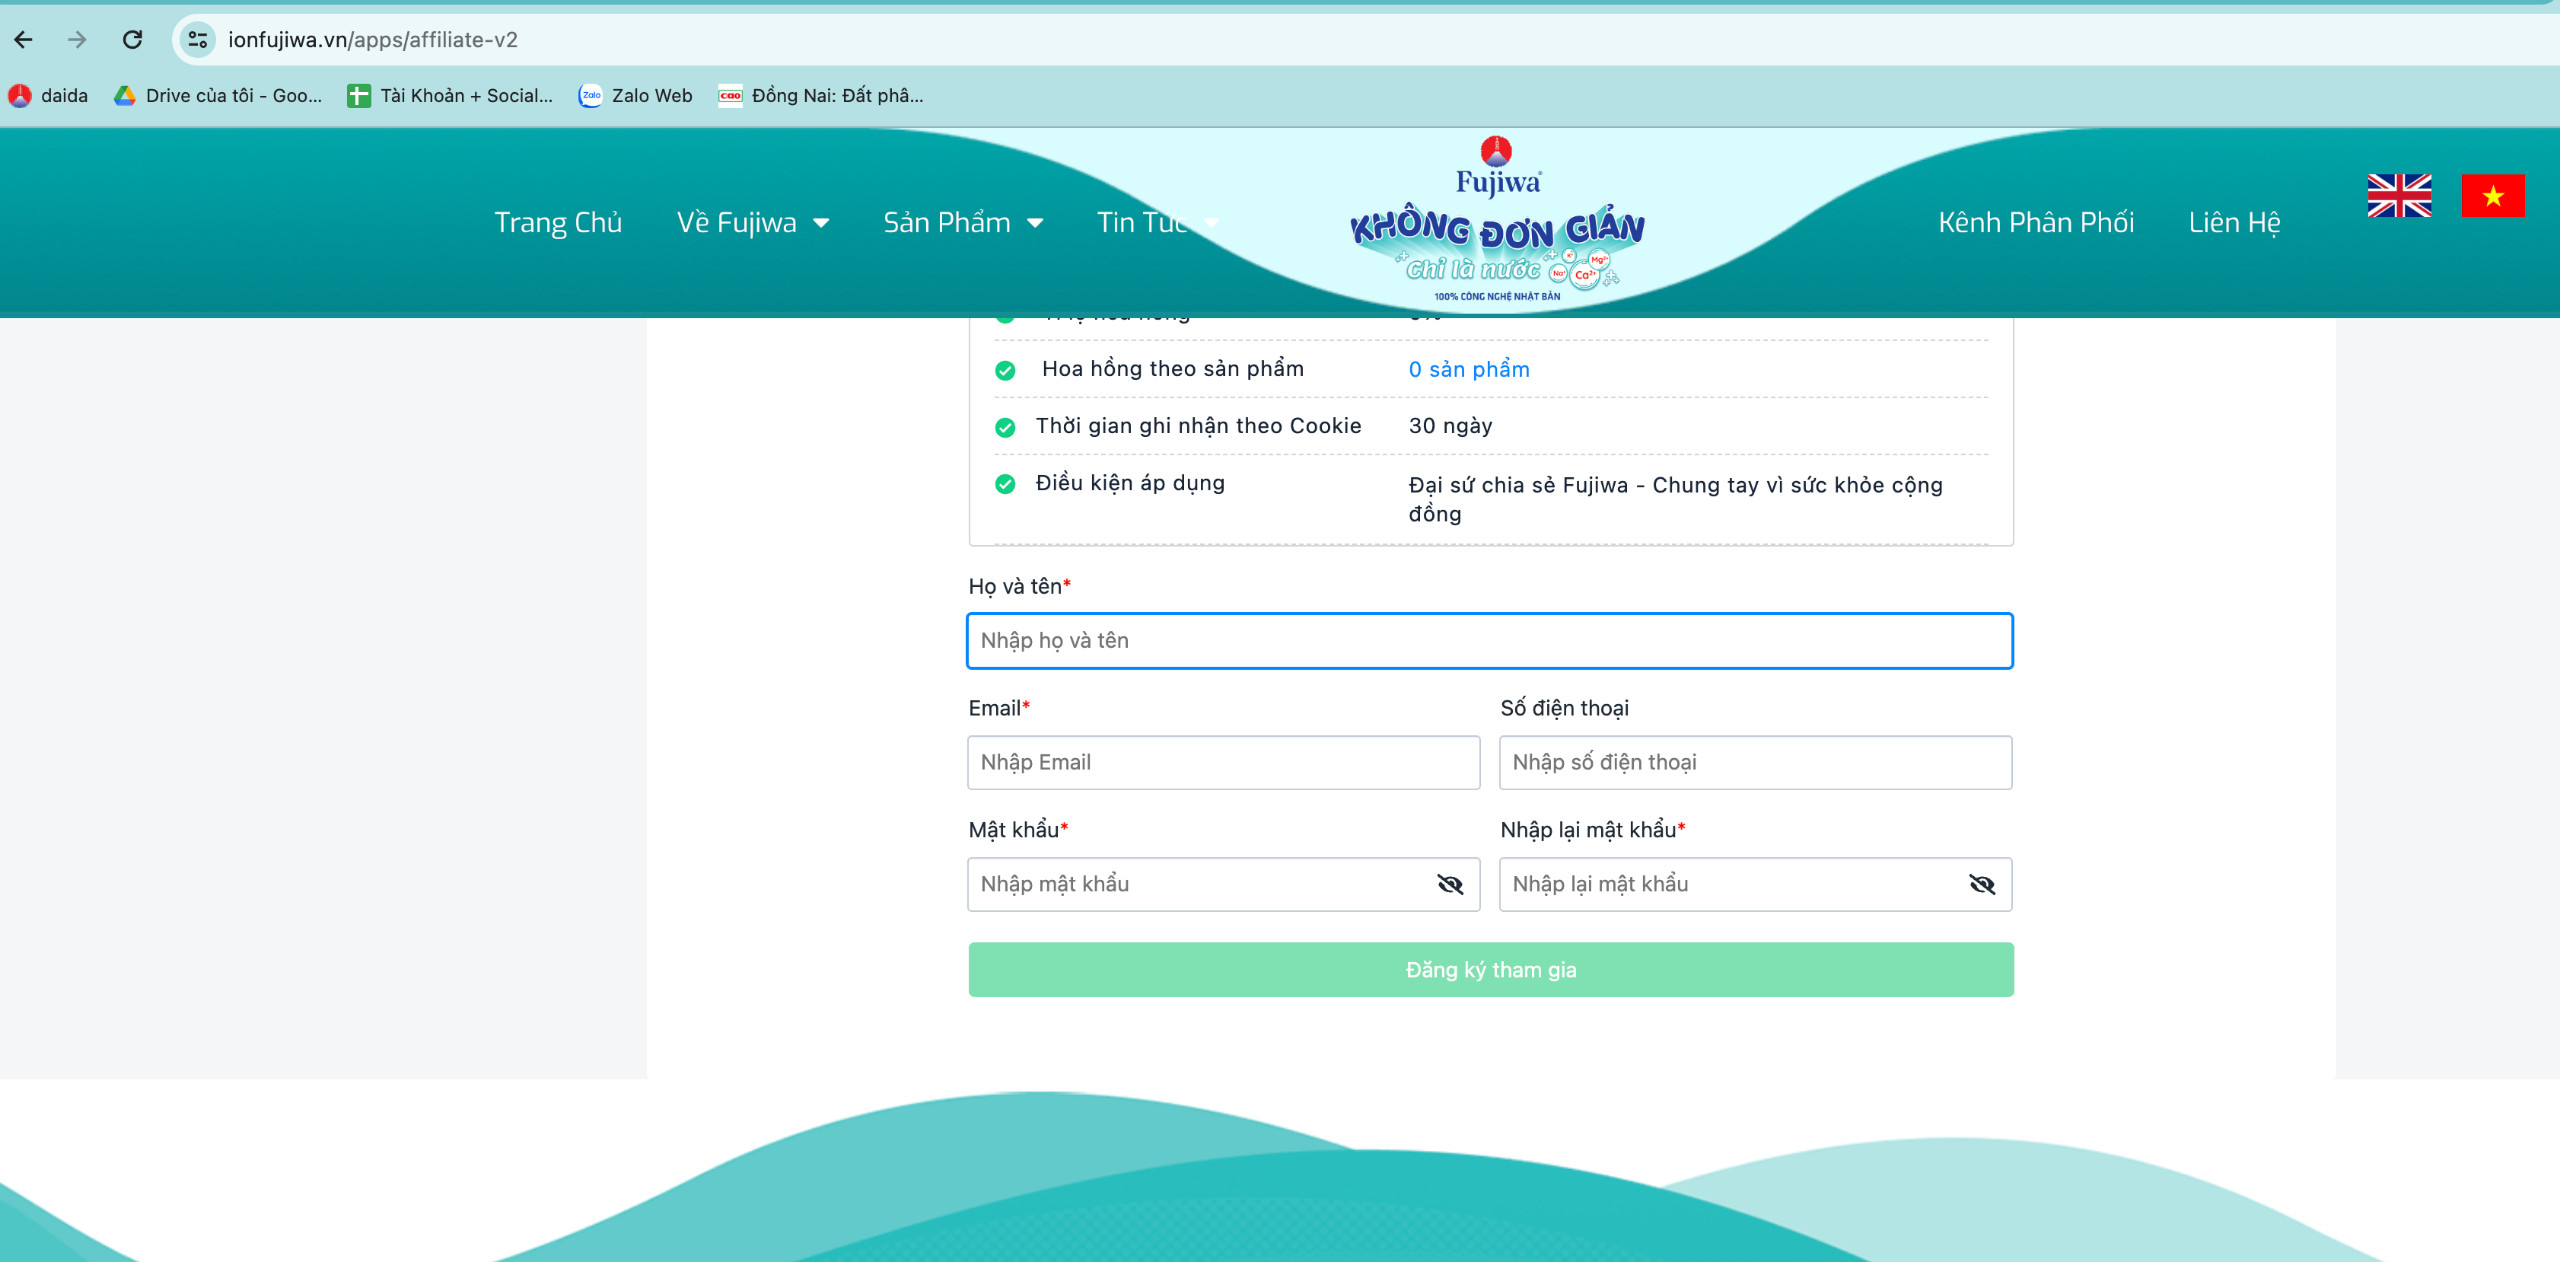Focus the Nhập Email input field

tap(1223, 763)
